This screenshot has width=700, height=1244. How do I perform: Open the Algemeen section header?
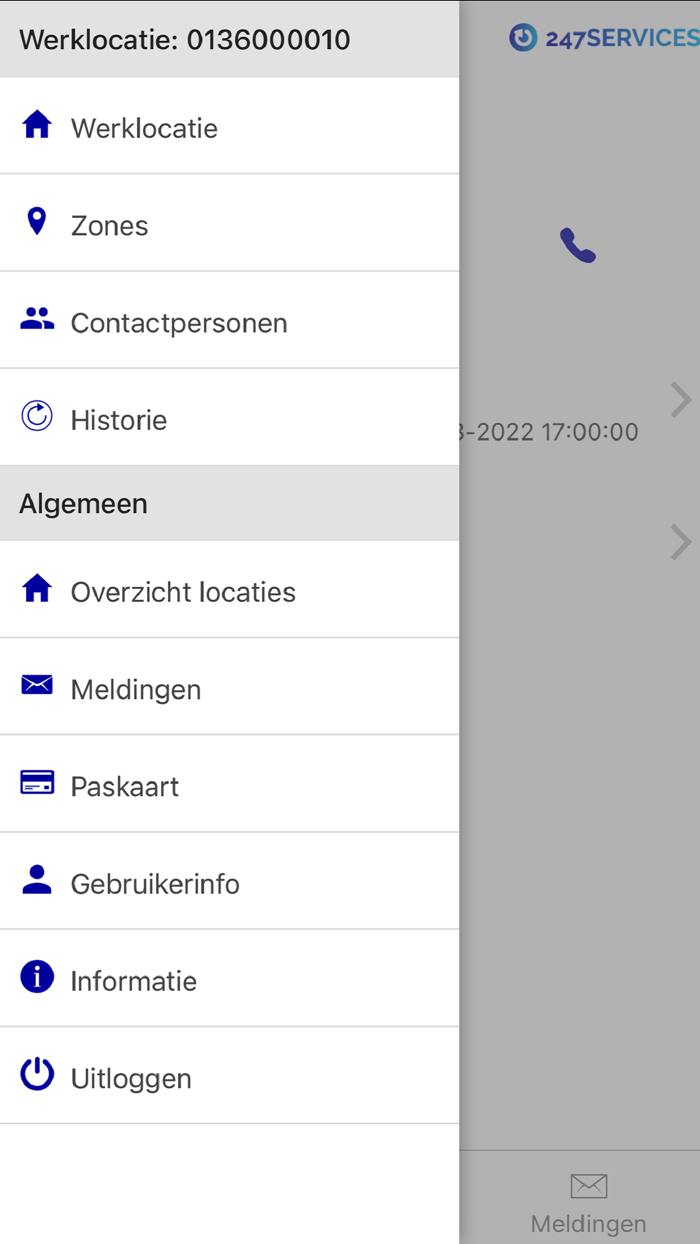pos(83,503)
